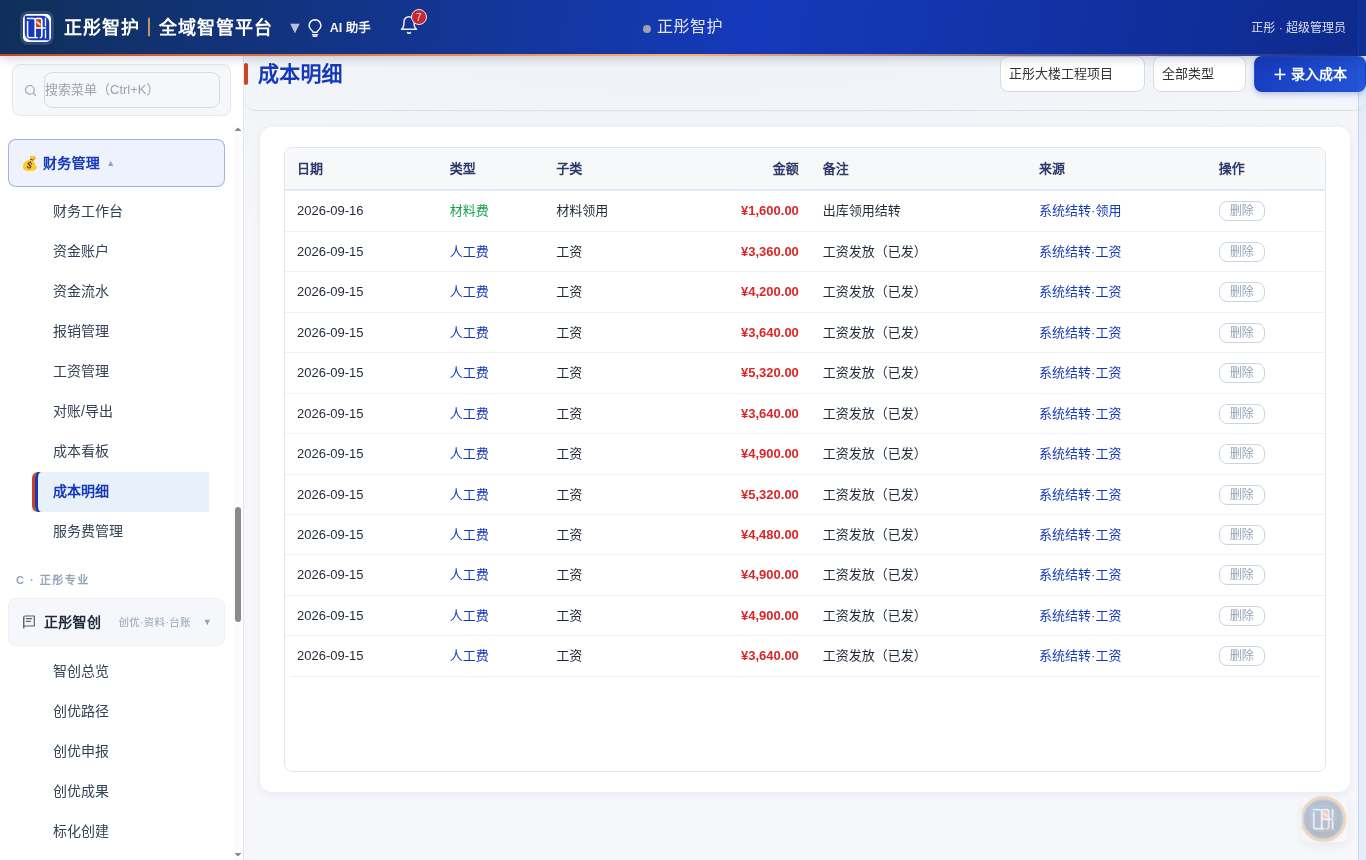Open the AI 助手 lightbulb icon
Image resolution: width=1366 pixels, height=860 pixels.
315,28
